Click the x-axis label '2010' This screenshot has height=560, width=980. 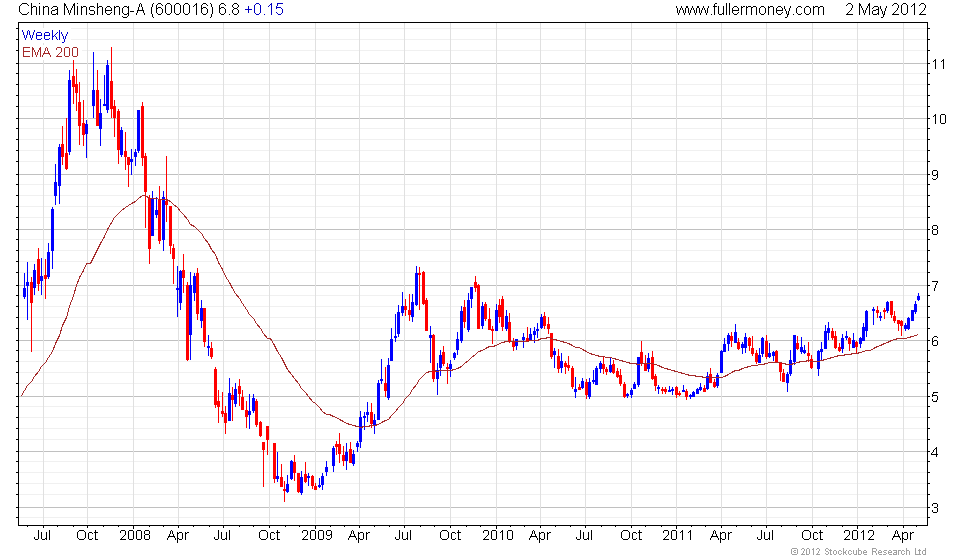[498, 535]
